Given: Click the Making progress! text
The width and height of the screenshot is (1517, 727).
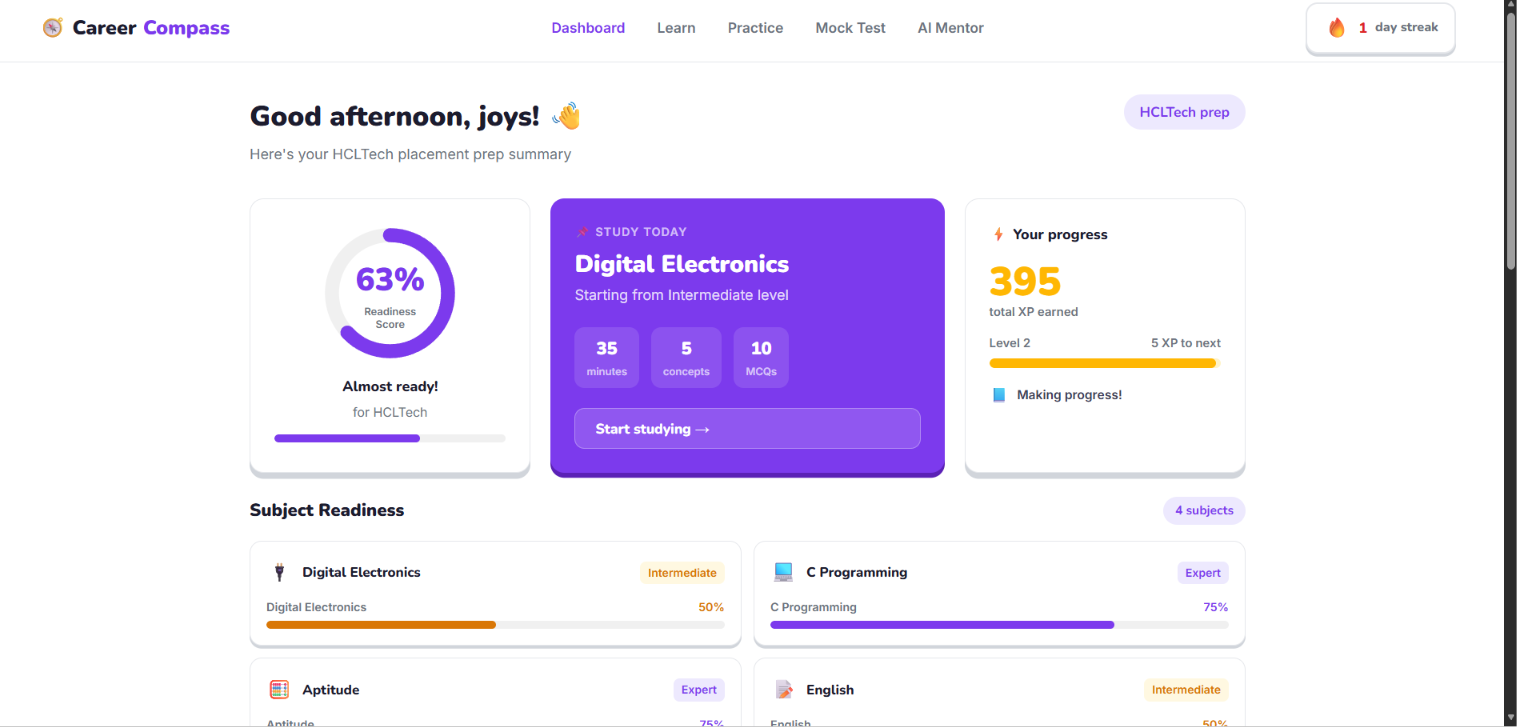Looking at the screenshot, I should 1069,395.
